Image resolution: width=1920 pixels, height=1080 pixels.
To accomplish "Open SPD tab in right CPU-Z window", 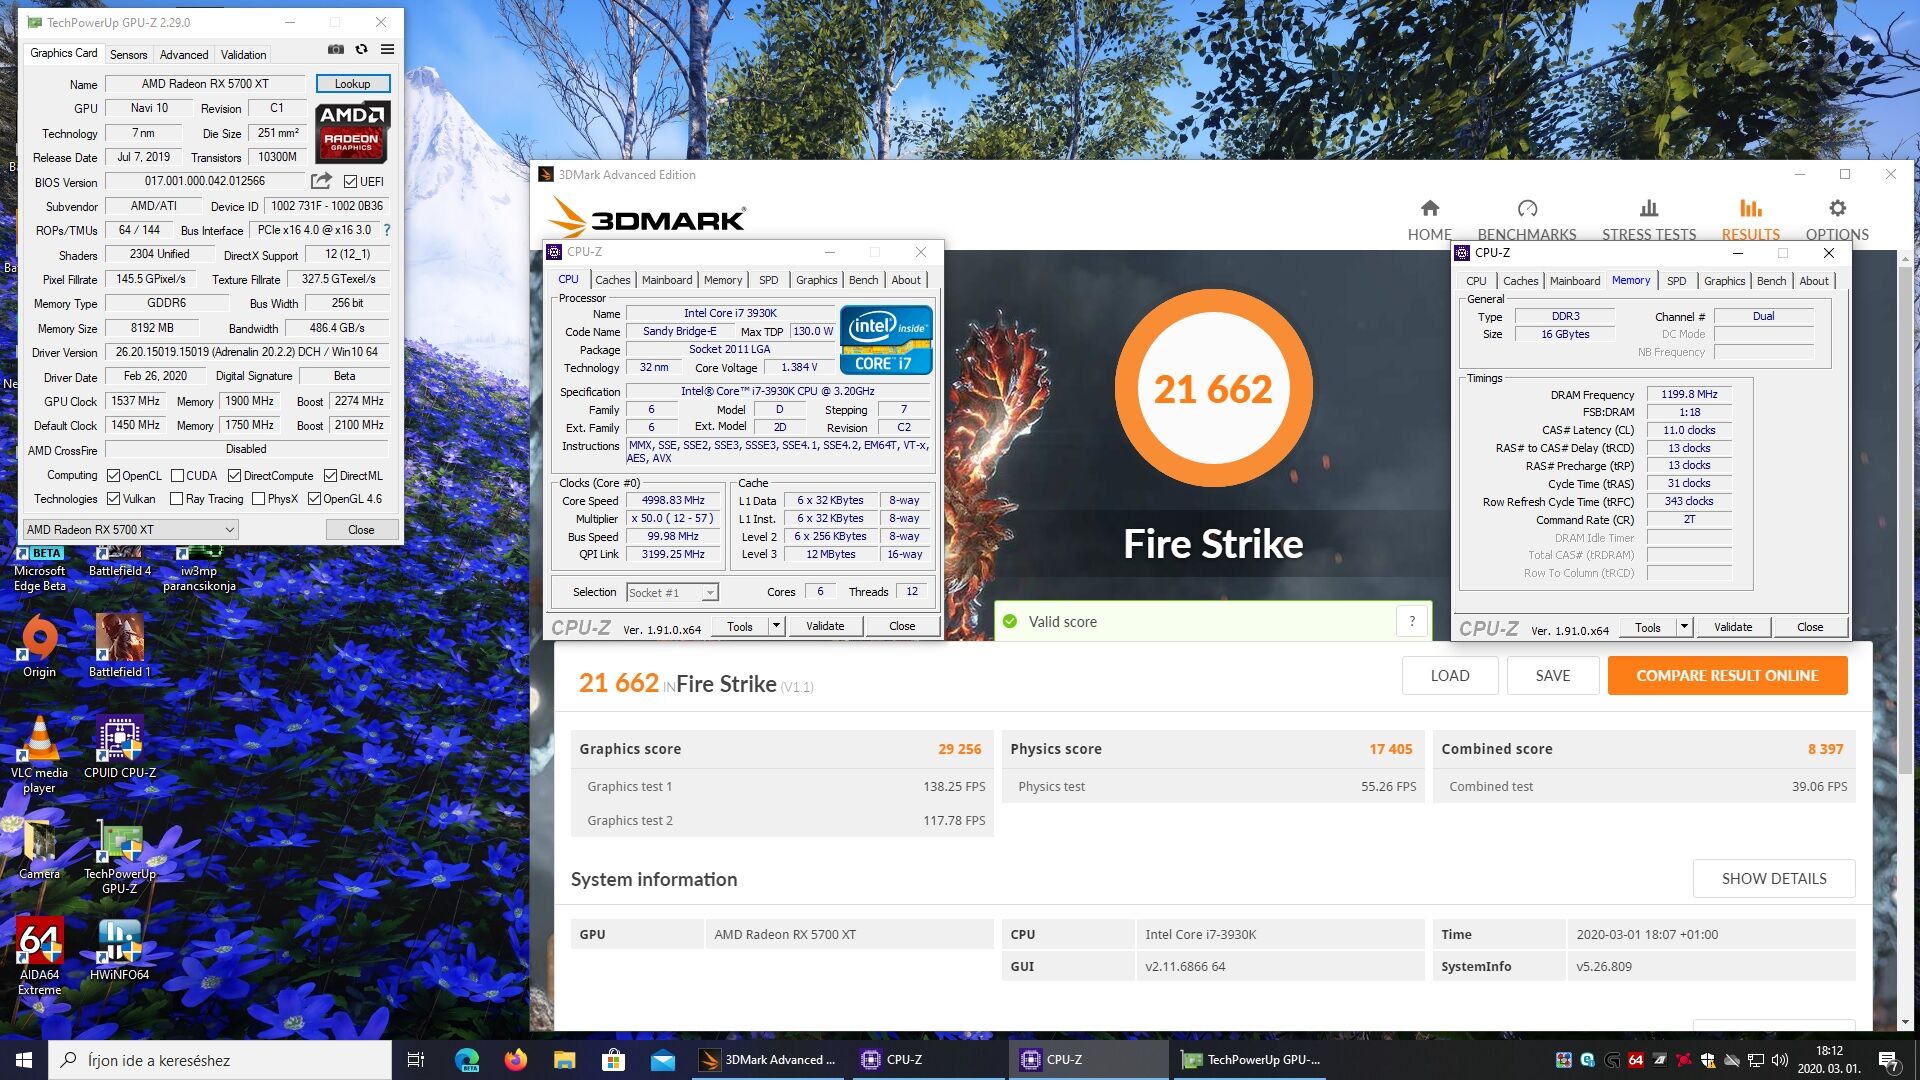I will pyautogui.click(x=1676, y=281).
